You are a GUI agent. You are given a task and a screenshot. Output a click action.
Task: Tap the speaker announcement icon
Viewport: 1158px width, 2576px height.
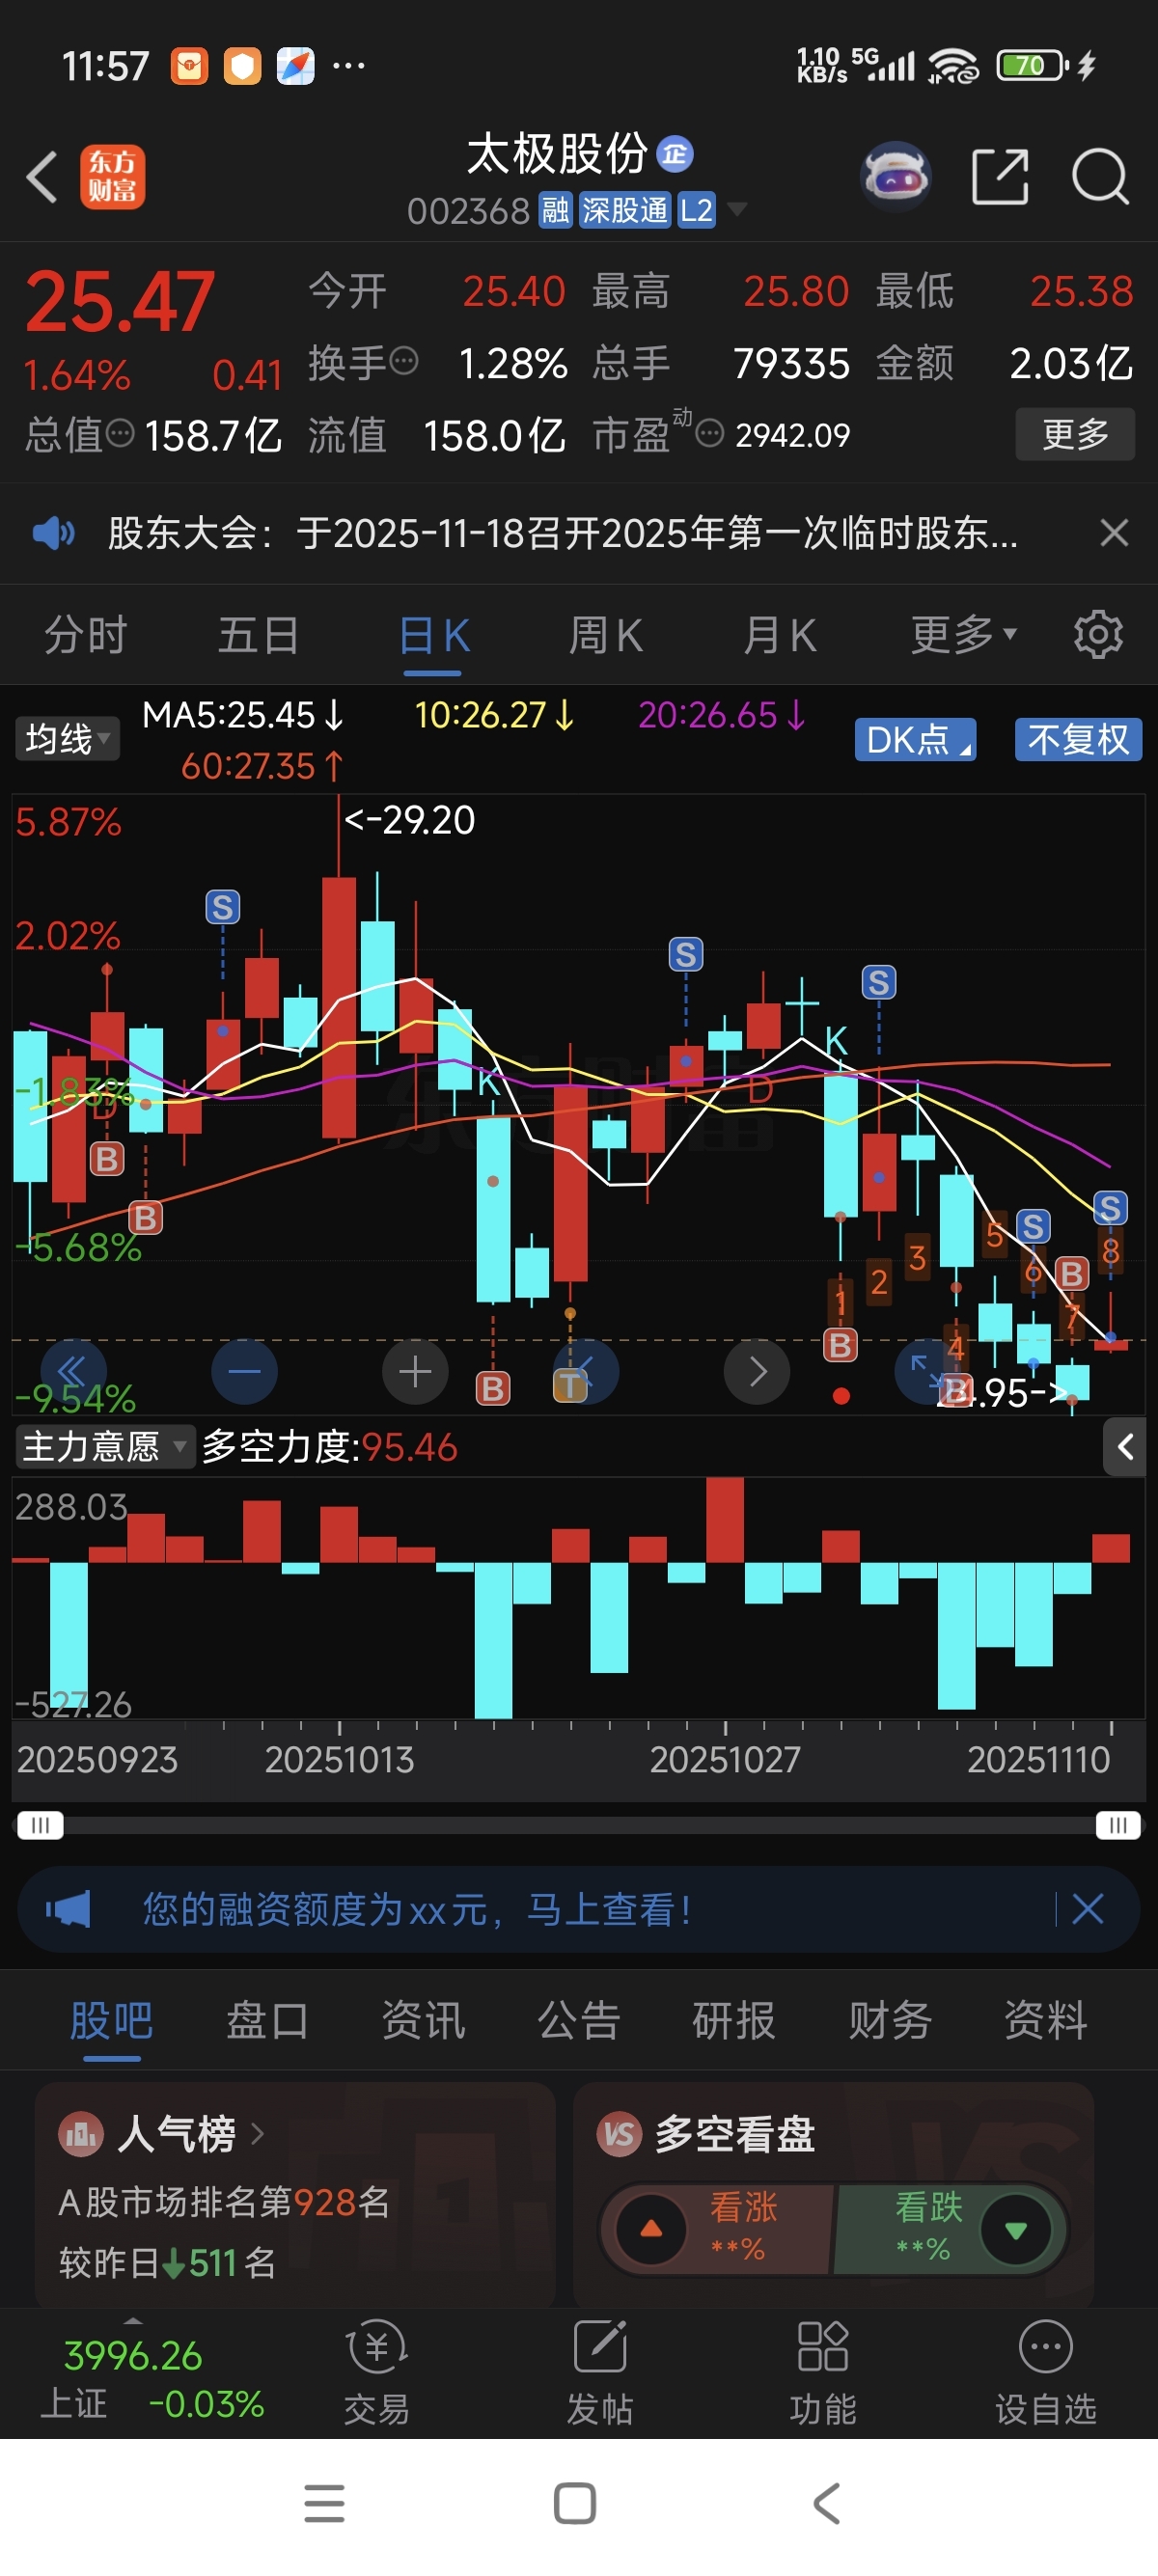tap(53, 533)
